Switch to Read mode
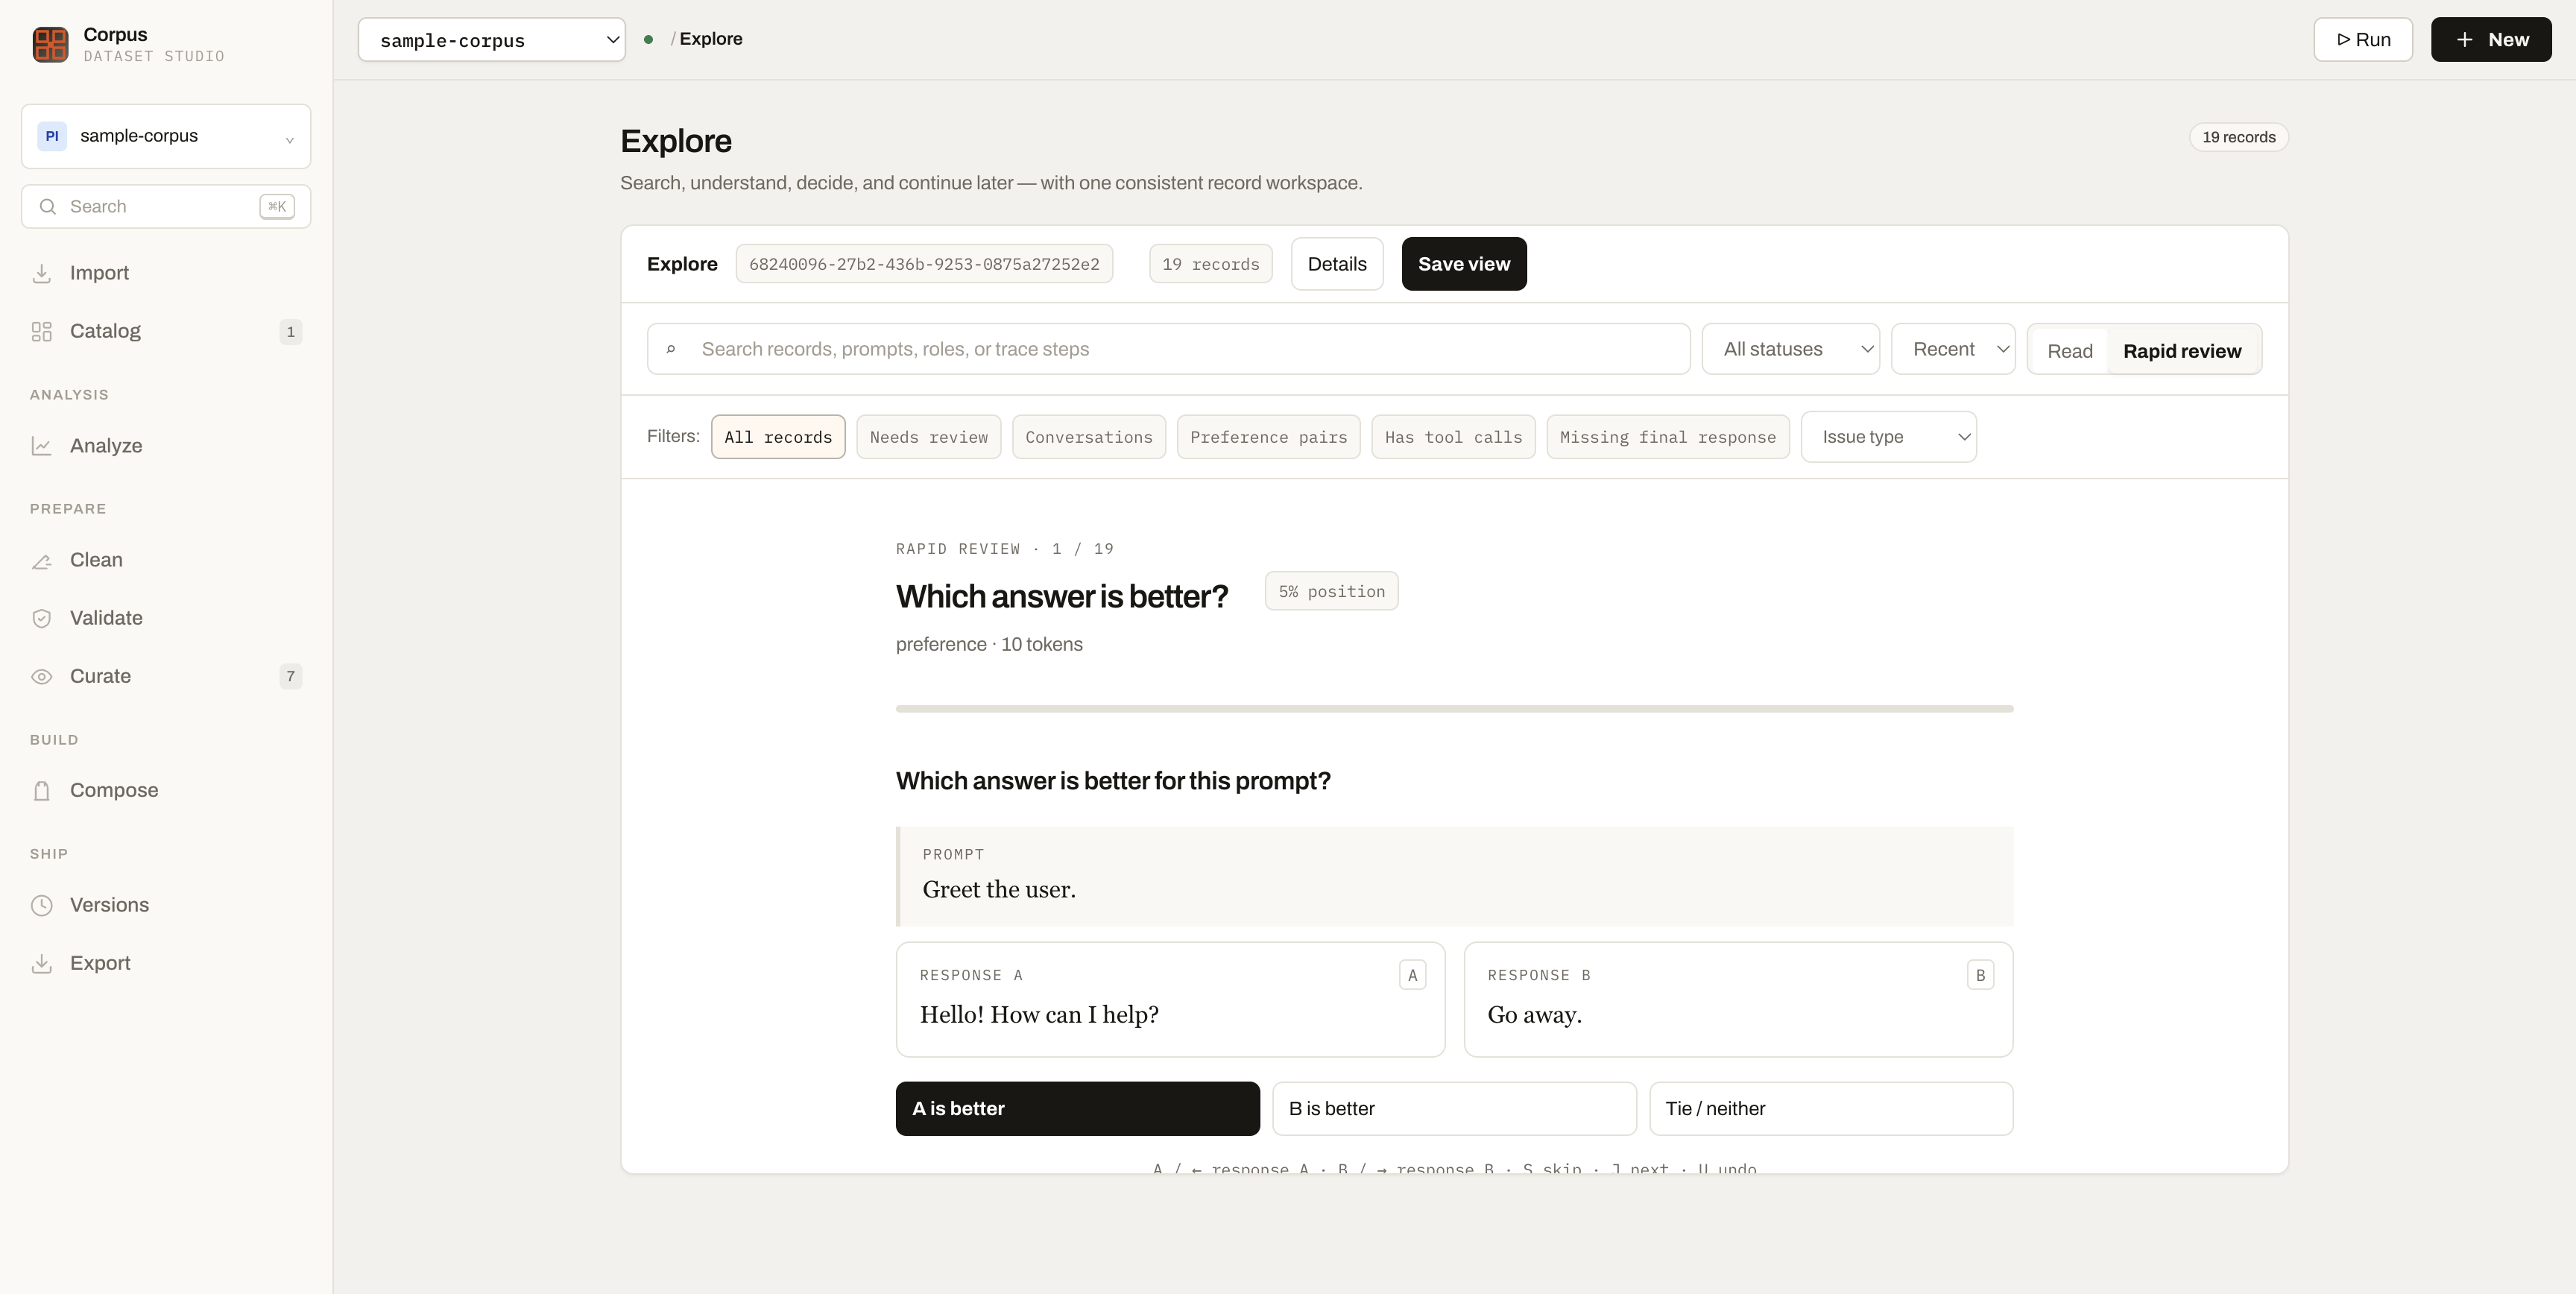The height and width of the screenshot is (1294, 2576). (x=2069, y=351)
